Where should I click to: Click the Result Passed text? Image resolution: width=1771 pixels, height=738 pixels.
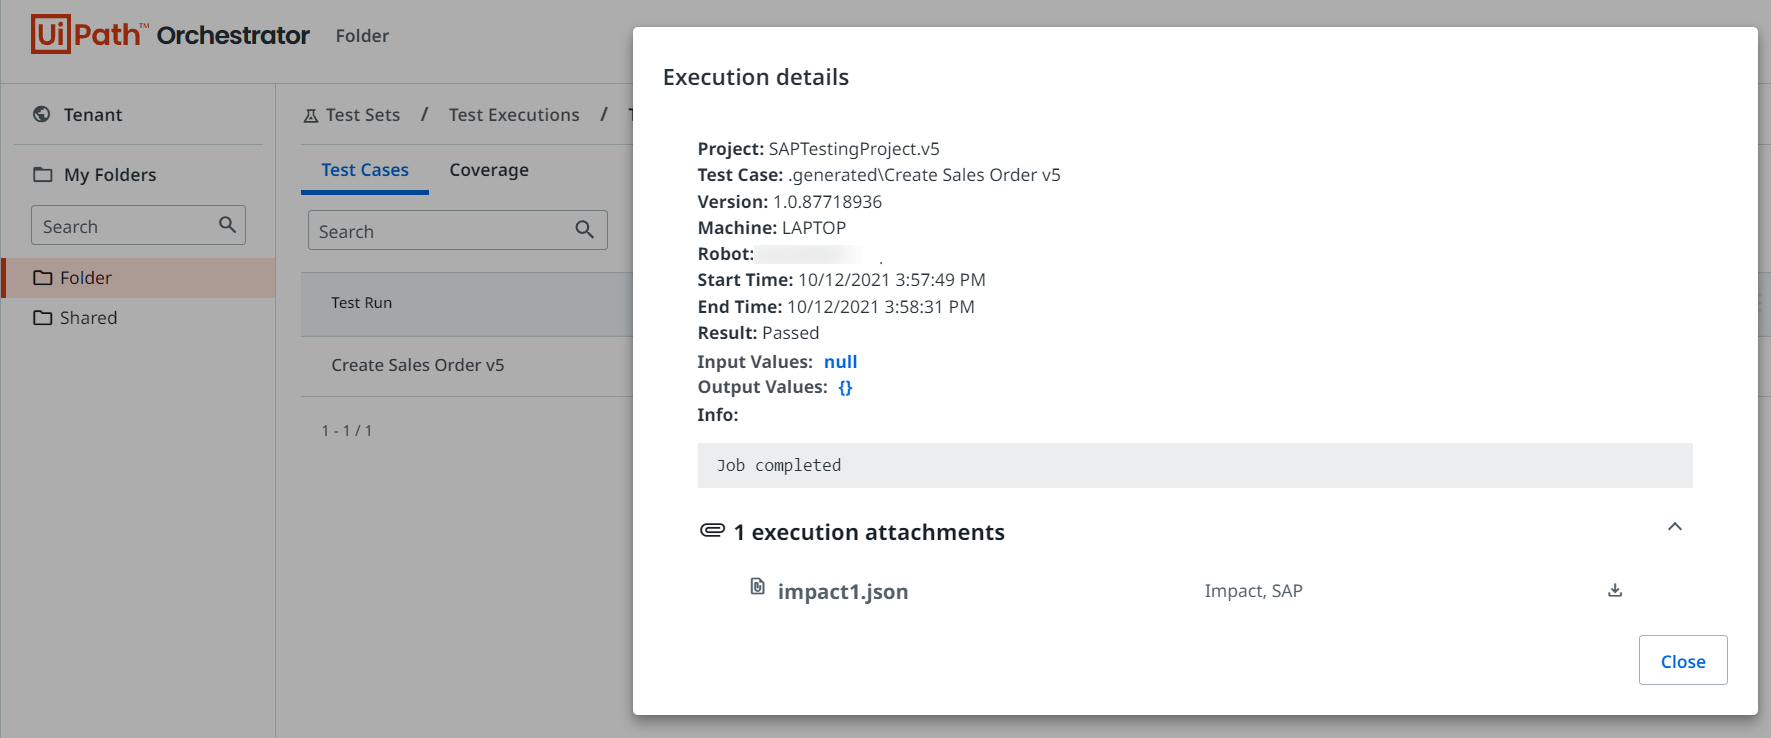click(758, 333)
